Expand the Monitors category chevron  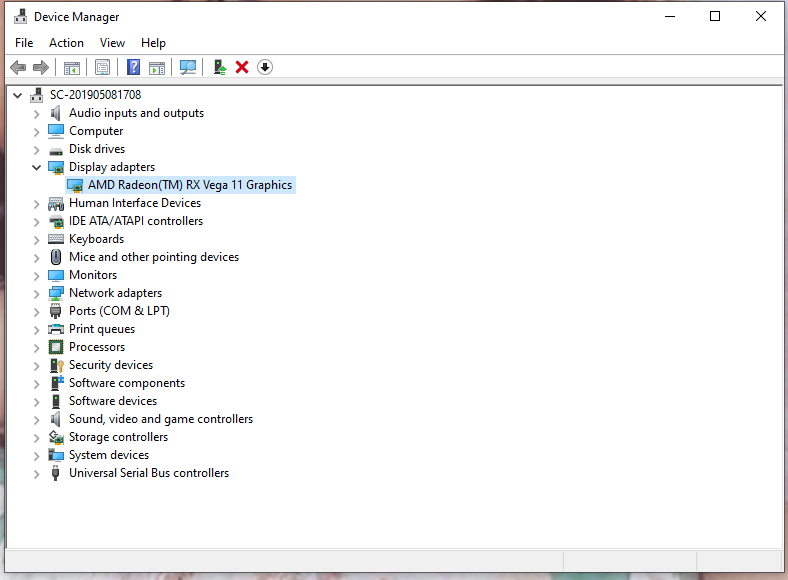click(x=36, y=276)
